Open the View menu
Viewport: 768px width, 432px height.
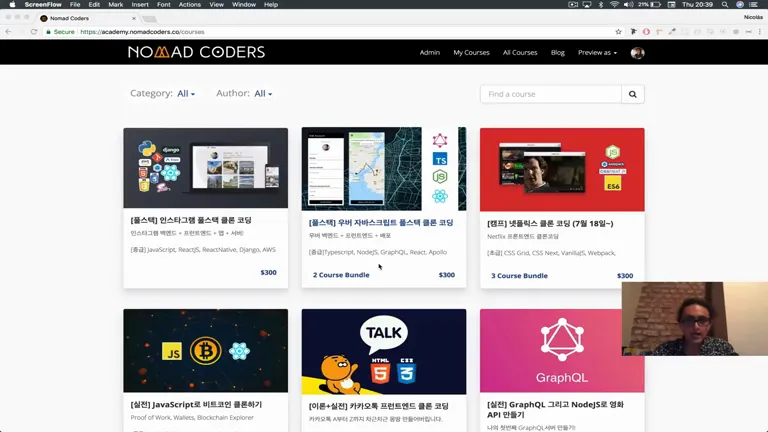point(216,4)
